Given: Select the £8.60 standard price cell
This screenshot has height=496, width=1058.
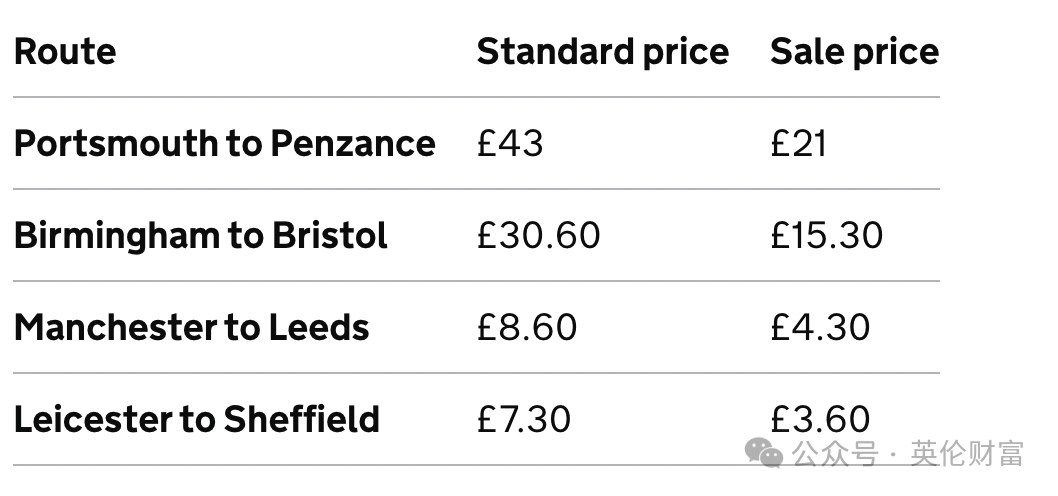Looking at the screenshot, I should [526, 327].
